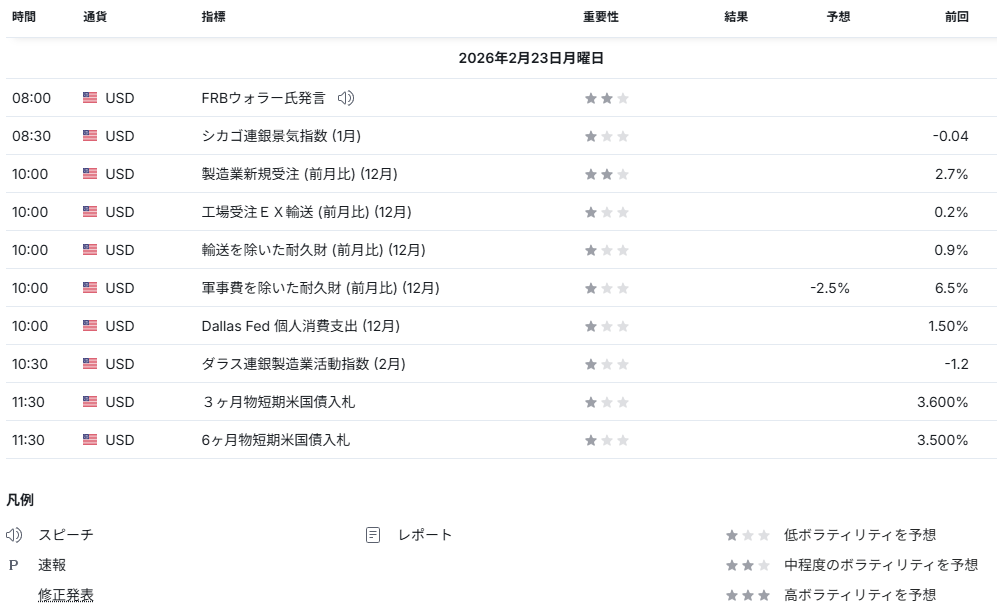This screenshot has width=997, height=613.
Task: Click the 2026年2月23日月曜日 date row
Action: pyautogui.click(x=531, y=58)
